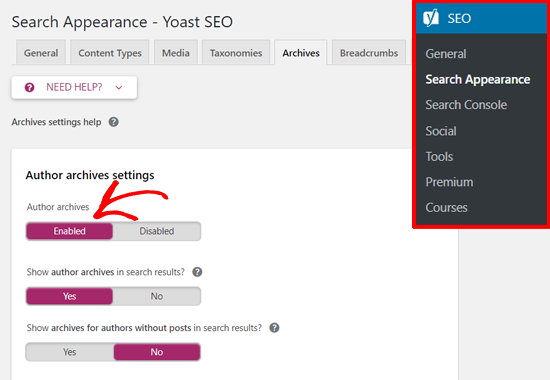This screenshot has height=380, width=550.
Task: Open the Archives settings help question icon
Action: pyautogui.click(x=113, y=122)
